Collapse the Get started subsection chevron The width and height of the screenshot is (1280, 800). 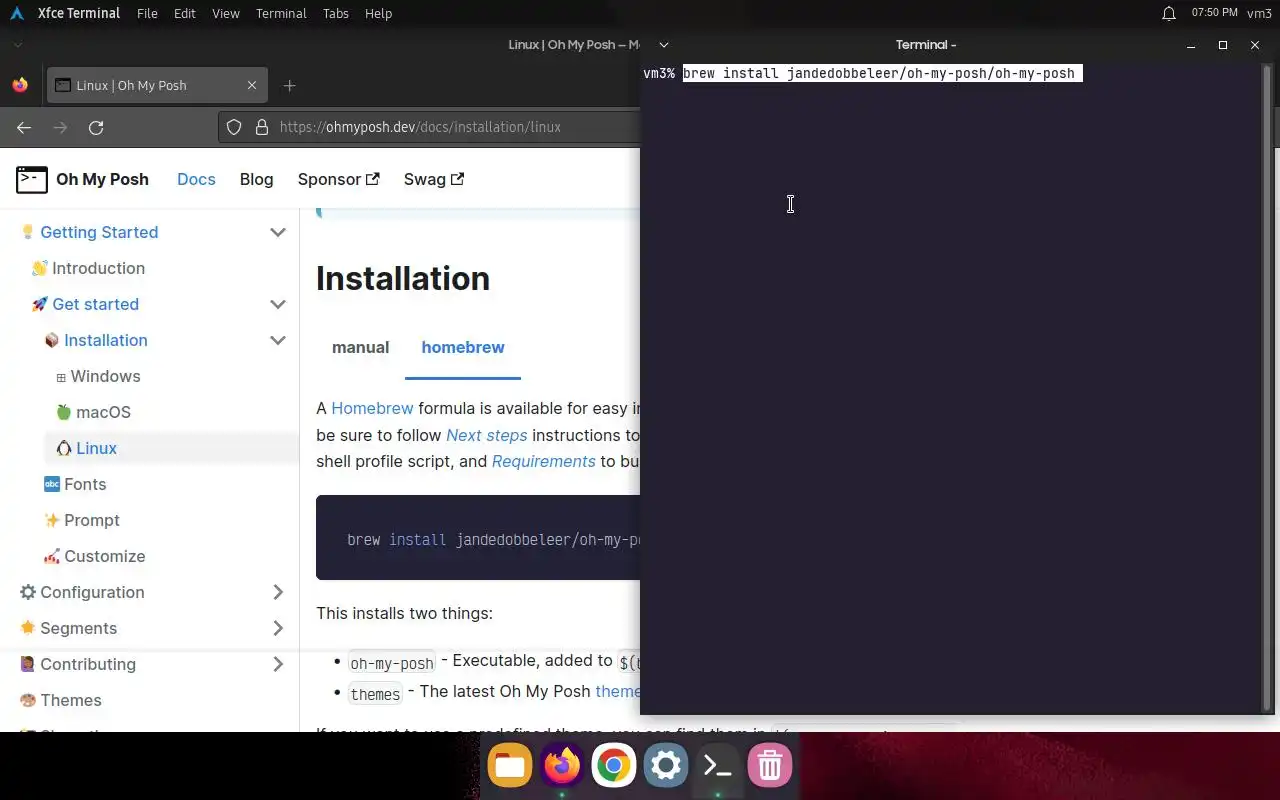pyautogui.click(x=278, y=304)
